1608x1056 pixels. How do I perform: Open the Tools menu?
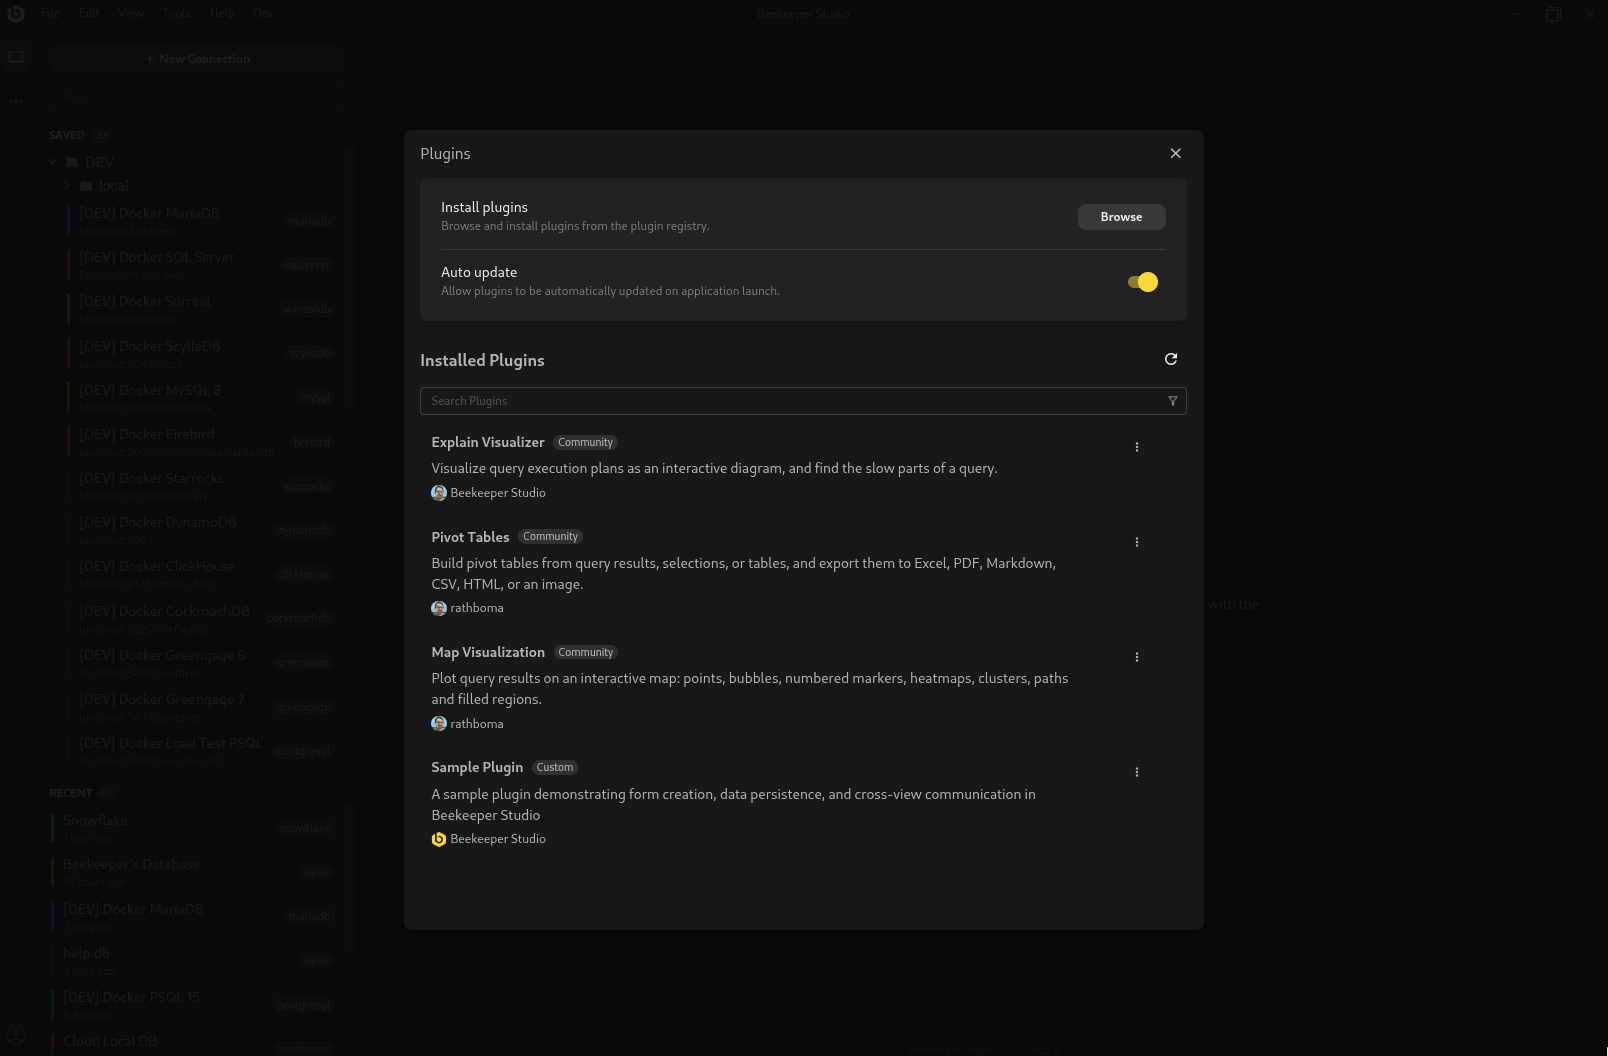[177, 13]
